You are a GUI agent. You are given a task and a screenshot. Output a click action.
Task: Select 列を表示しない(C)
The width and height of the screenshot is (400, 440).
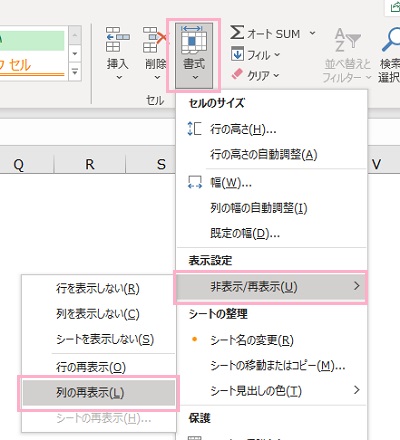click(x=99, y=314)
